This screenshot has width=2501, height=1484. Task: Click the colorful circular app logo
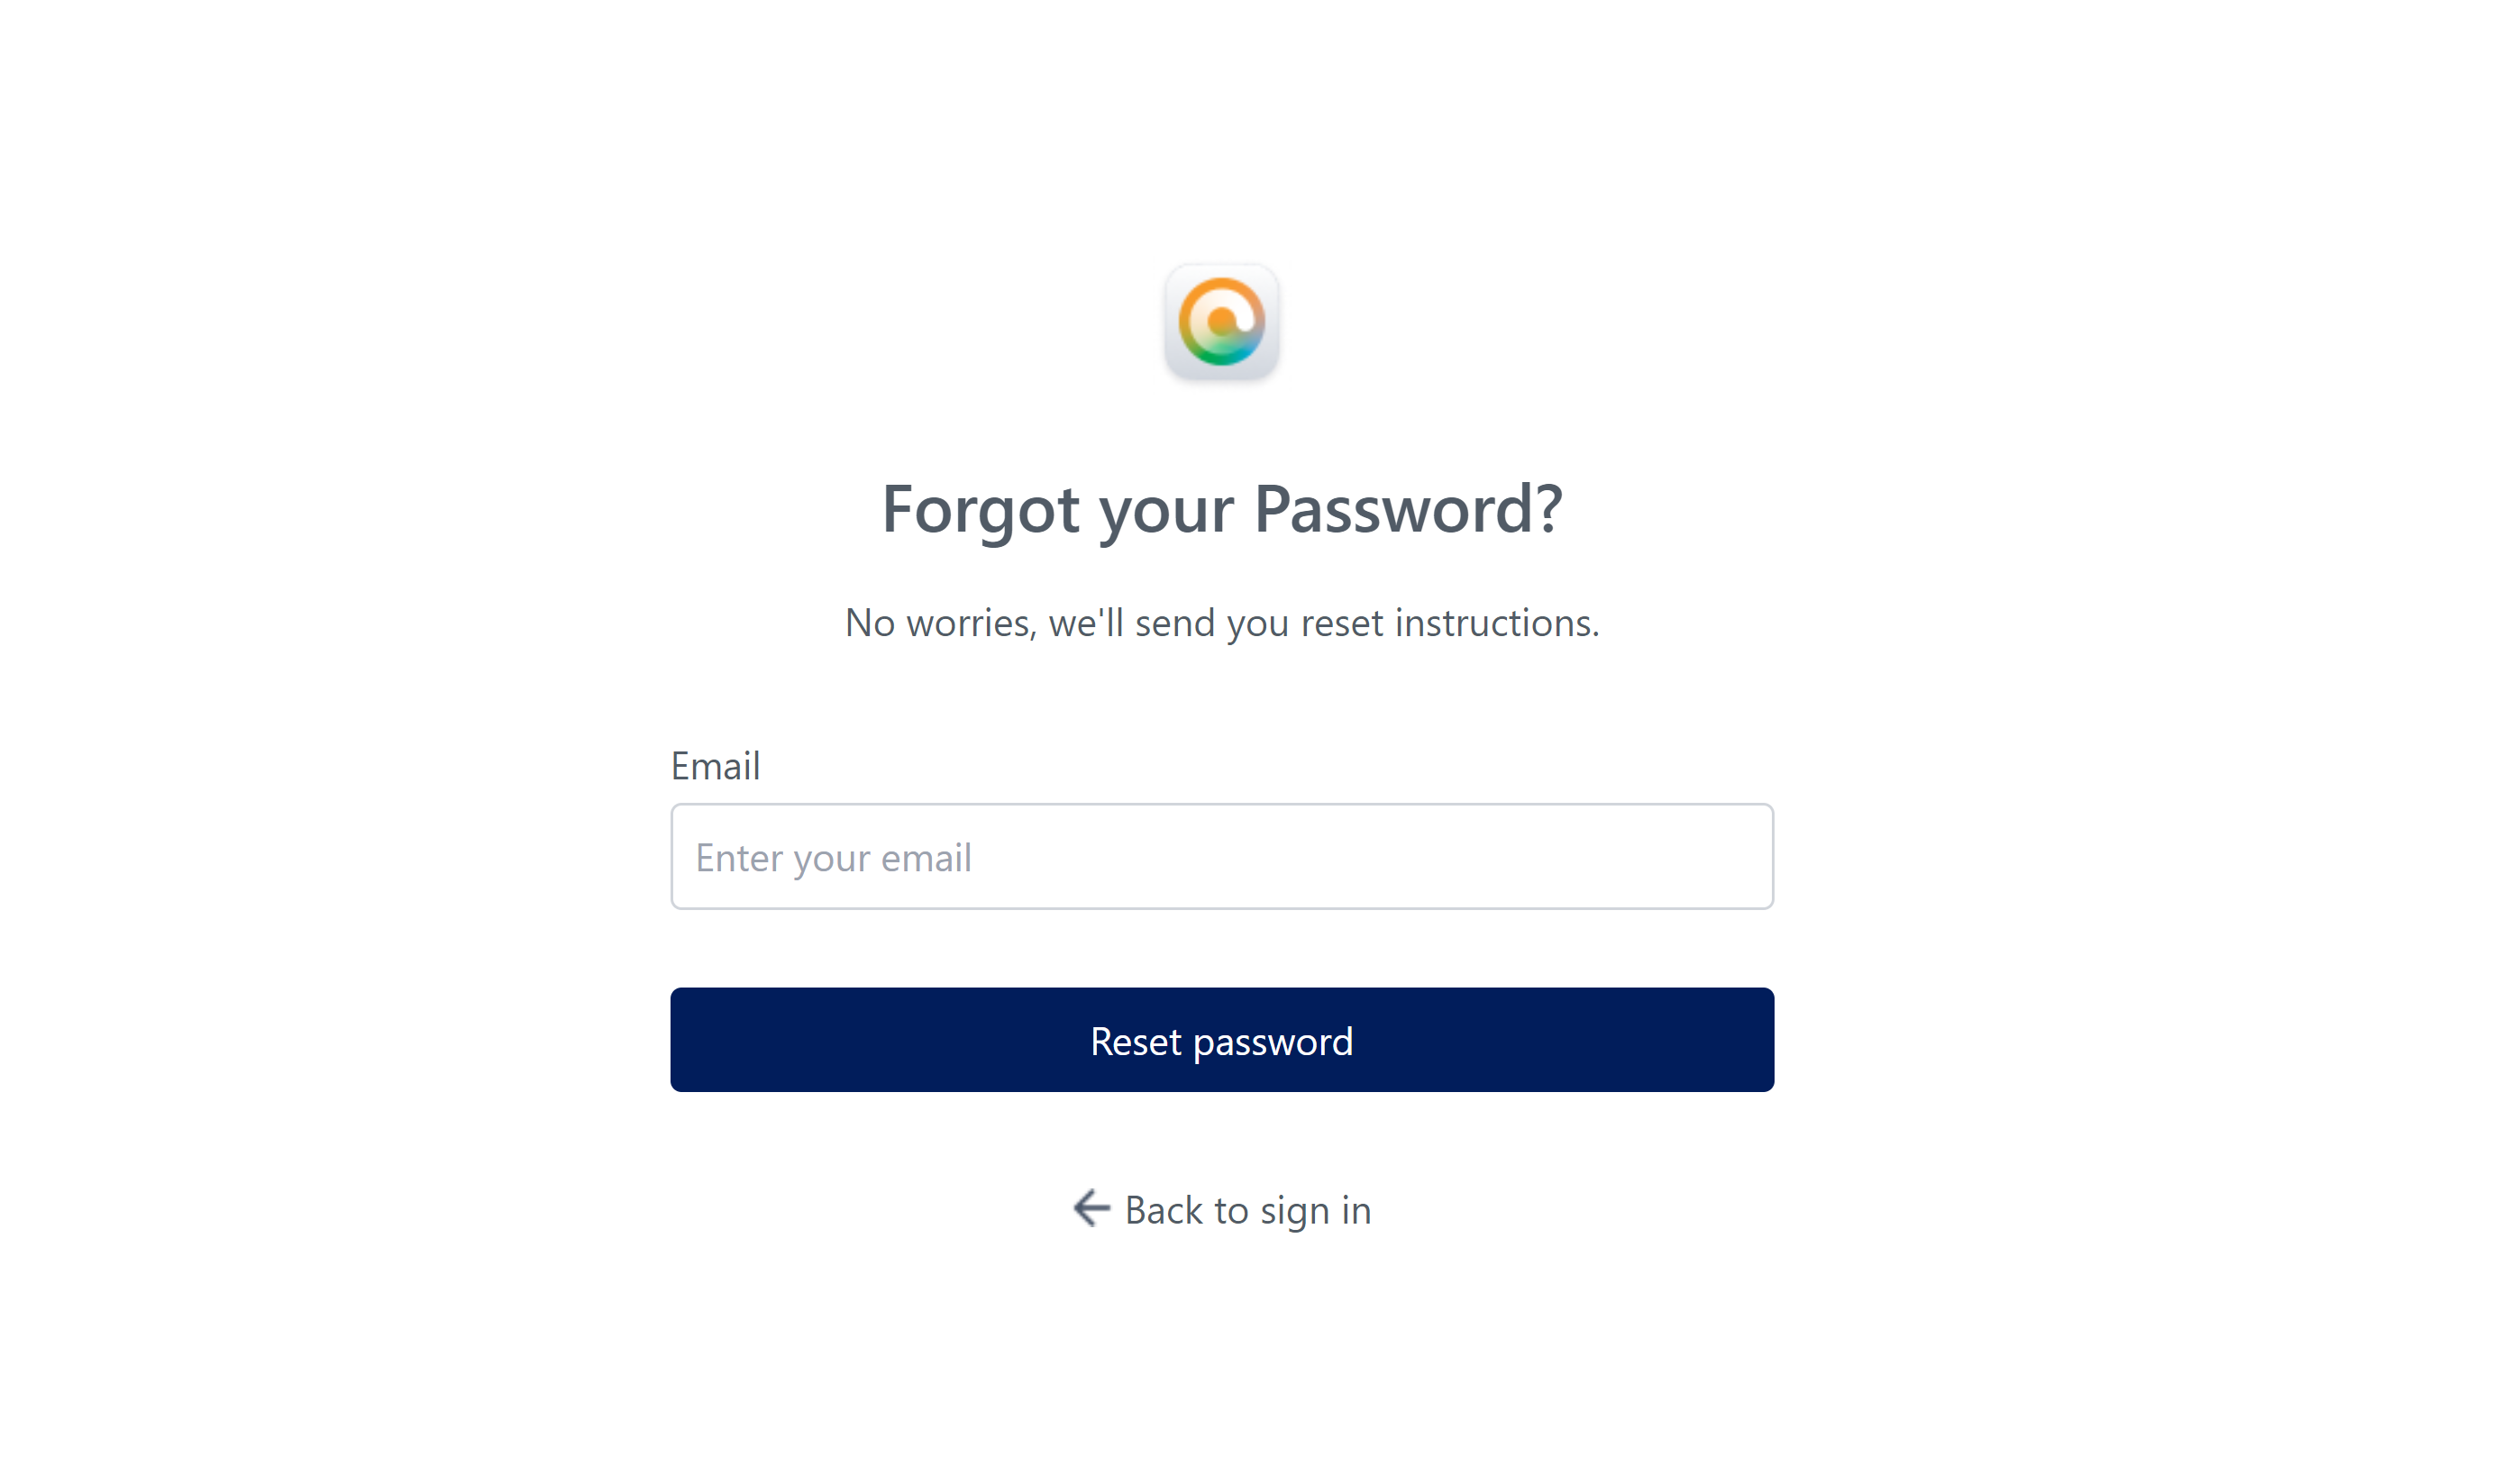[x=1221, y=322]
